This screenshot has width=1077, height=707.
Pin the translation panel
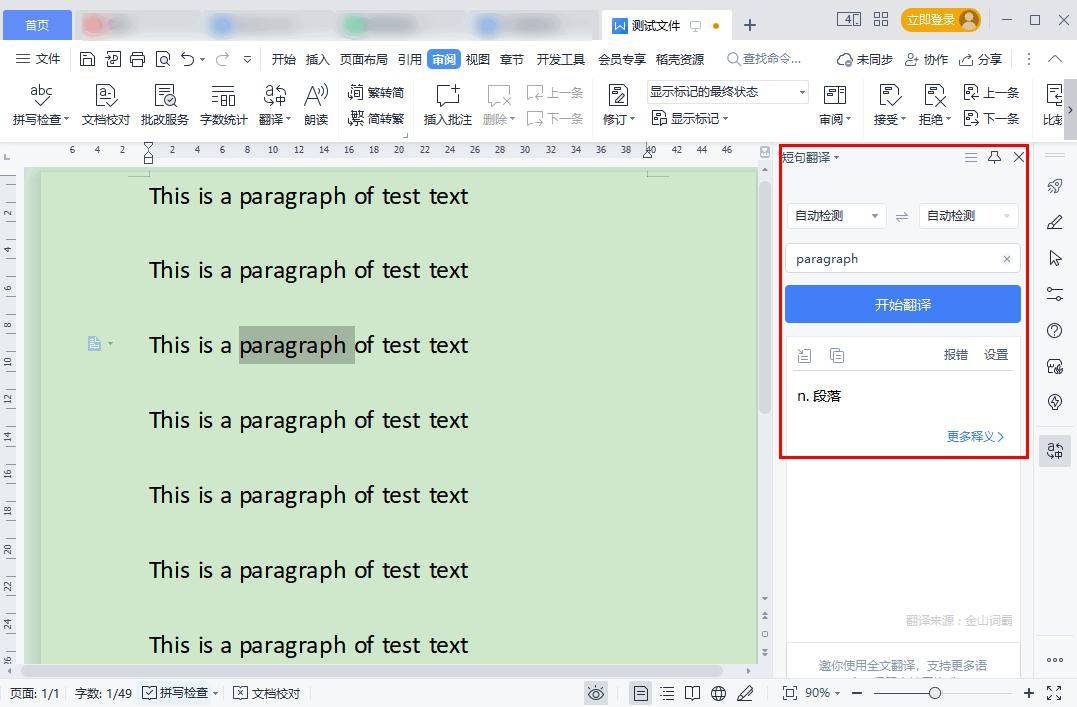click(994, 157)
